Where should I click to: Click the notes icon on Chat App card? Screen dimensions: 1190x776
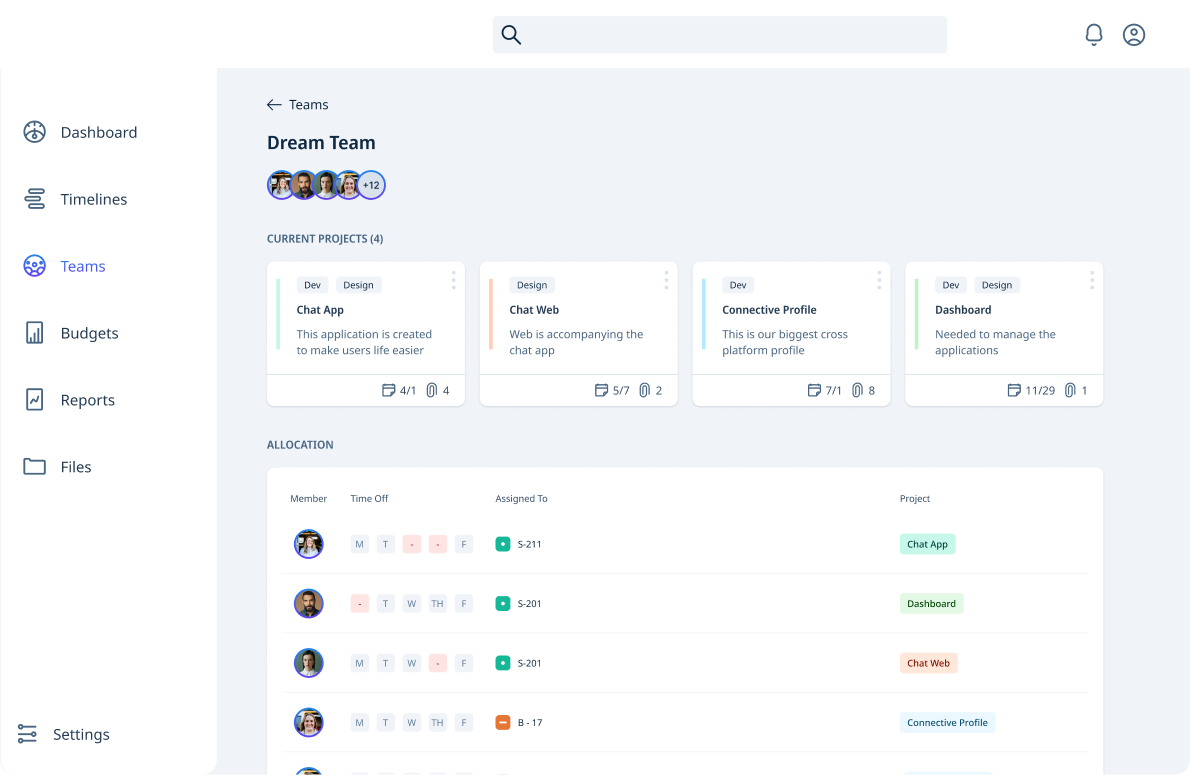[388, 390]
